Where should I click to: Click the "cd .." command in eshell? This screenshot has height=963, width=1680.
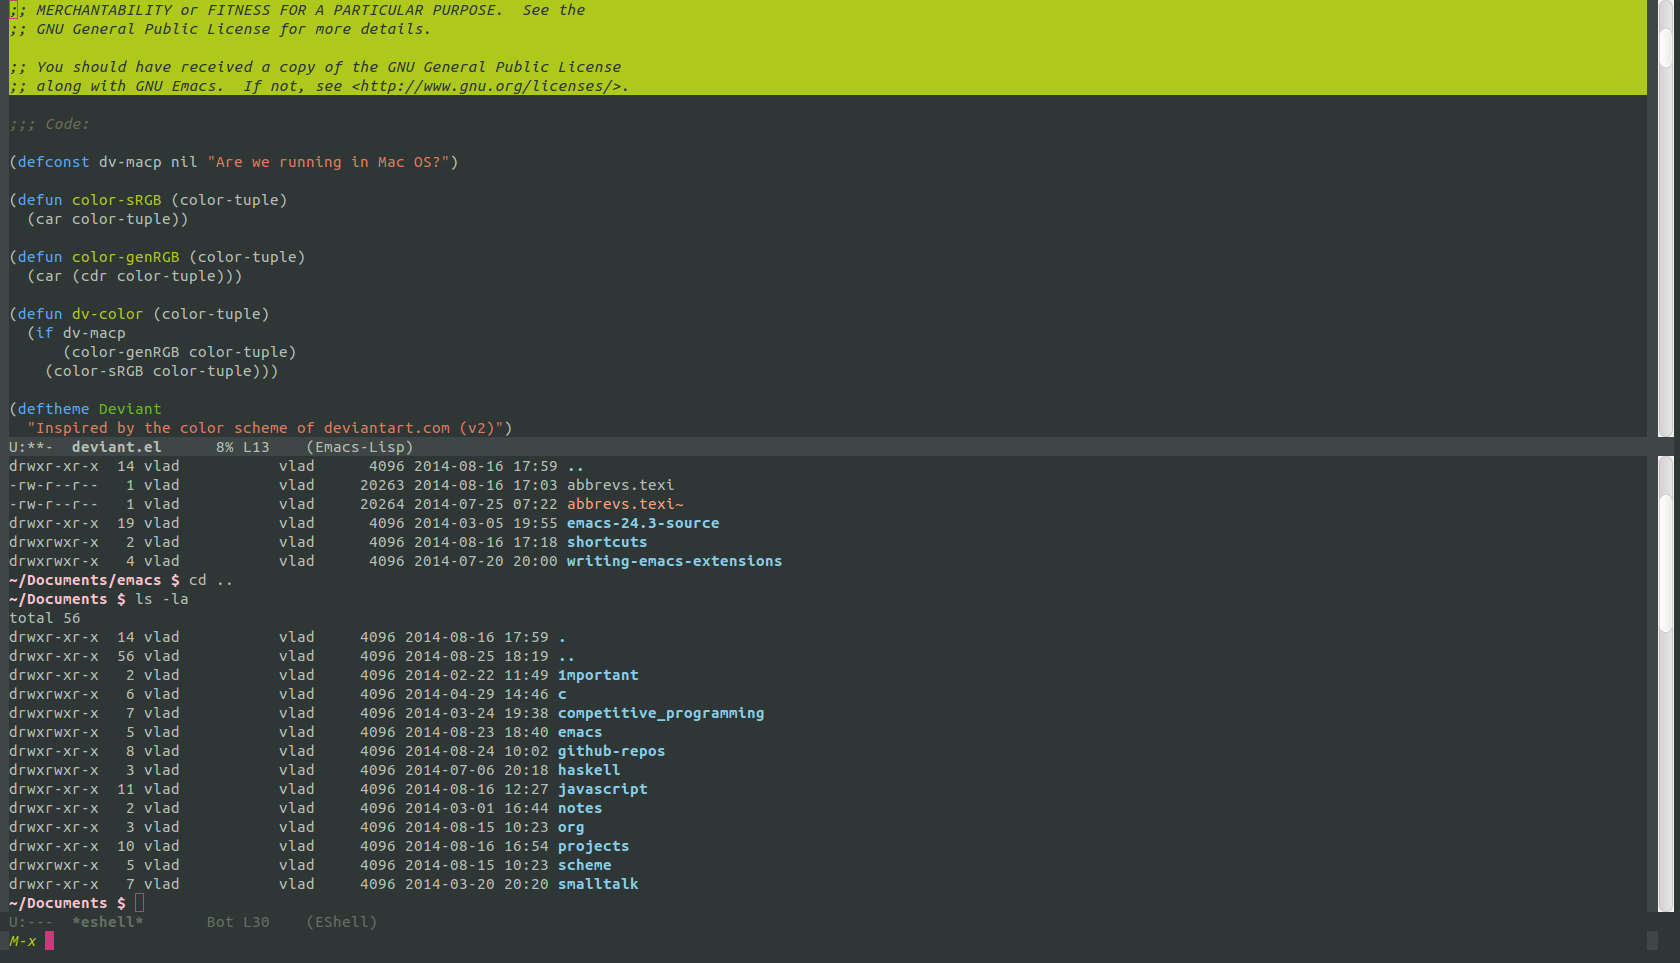pyautogui.click(x=211, y=580)
